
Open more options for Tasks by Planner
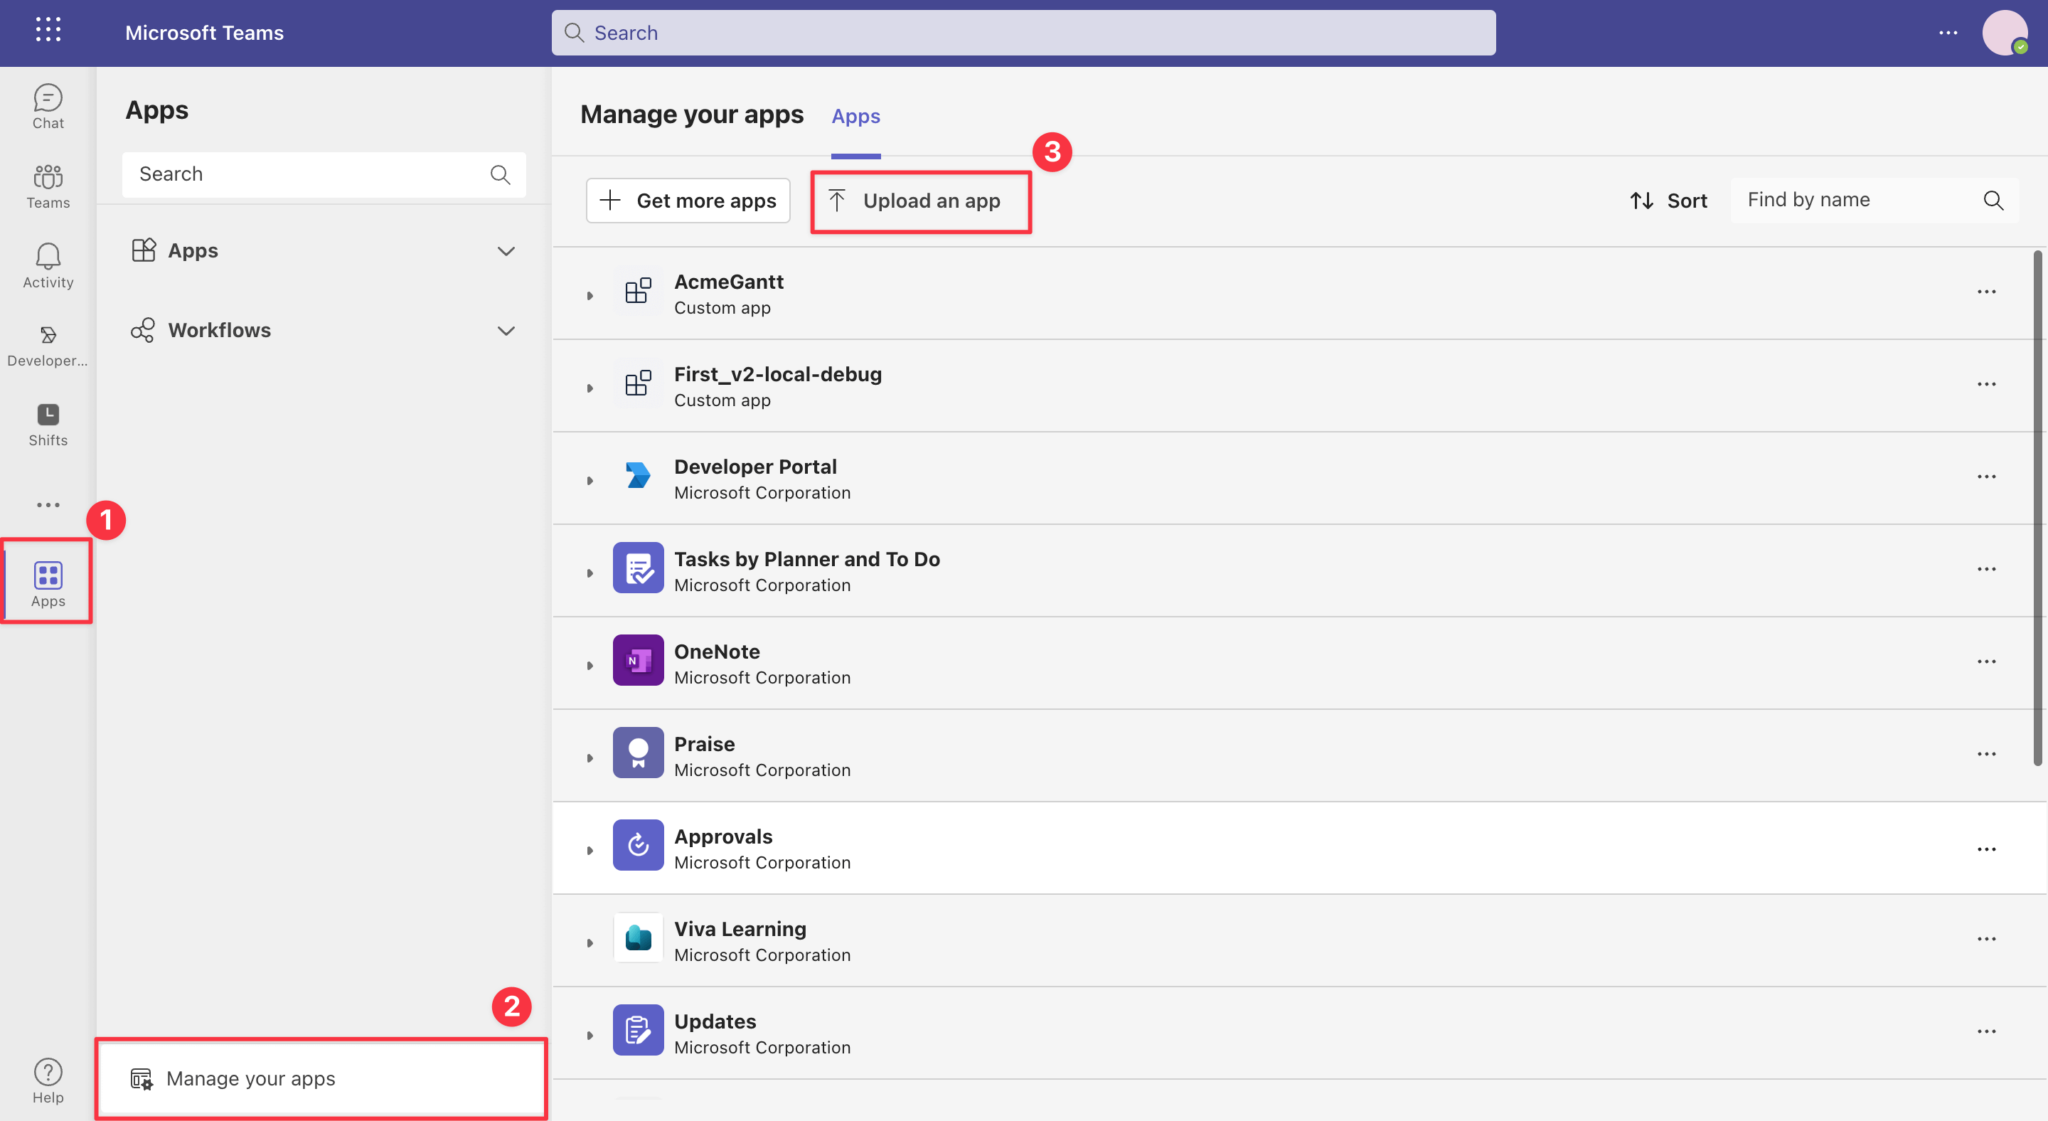point(1986,569)
